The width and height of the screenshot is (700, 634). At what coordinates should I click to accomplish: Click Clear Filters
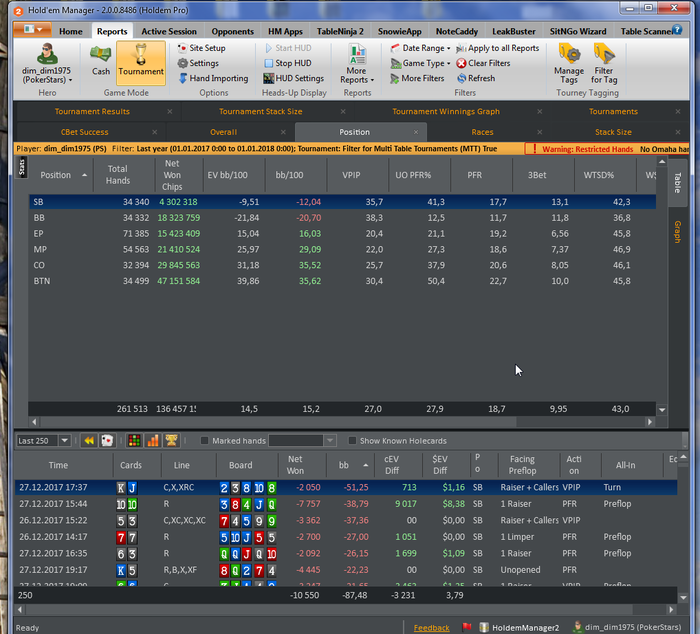(483, 63)
